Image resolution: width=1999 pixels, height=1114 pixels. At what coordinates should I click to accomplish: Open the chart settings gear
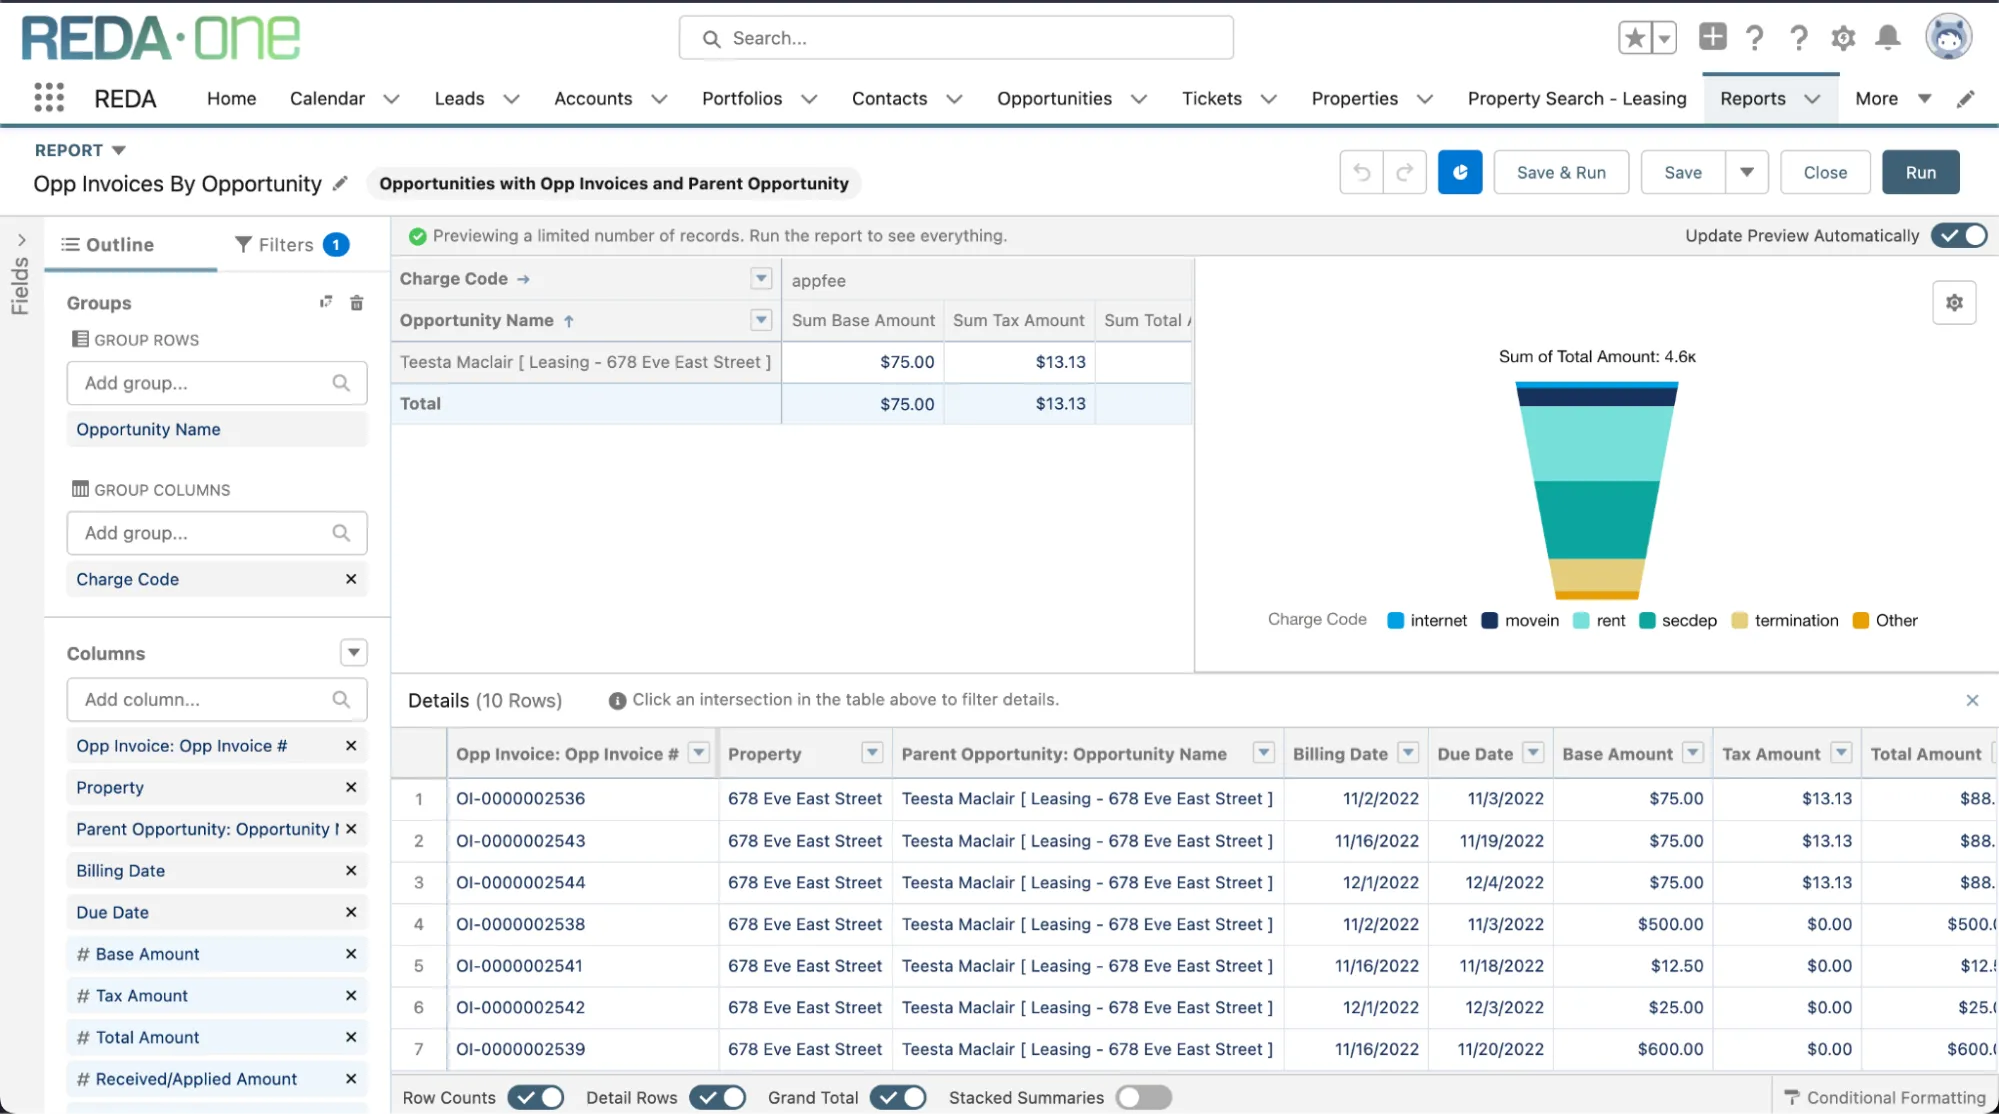pyautogui.click(x=1954, y=302)
